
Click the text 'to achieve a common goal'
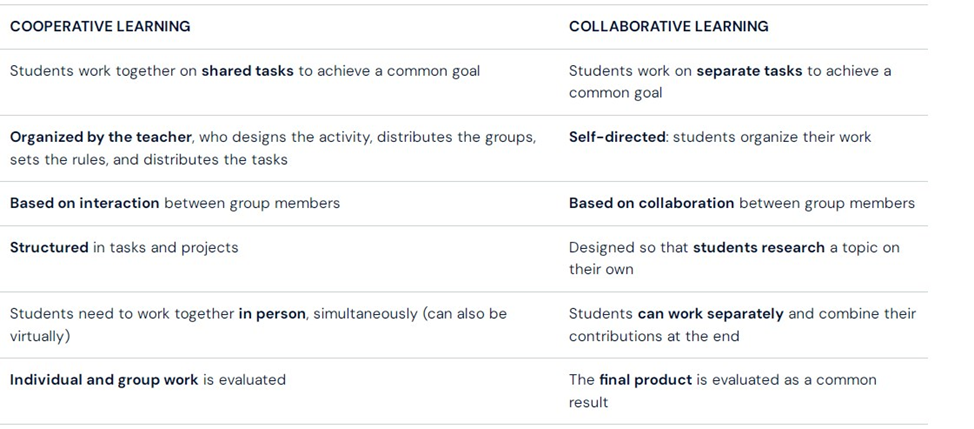pos(389,71)
